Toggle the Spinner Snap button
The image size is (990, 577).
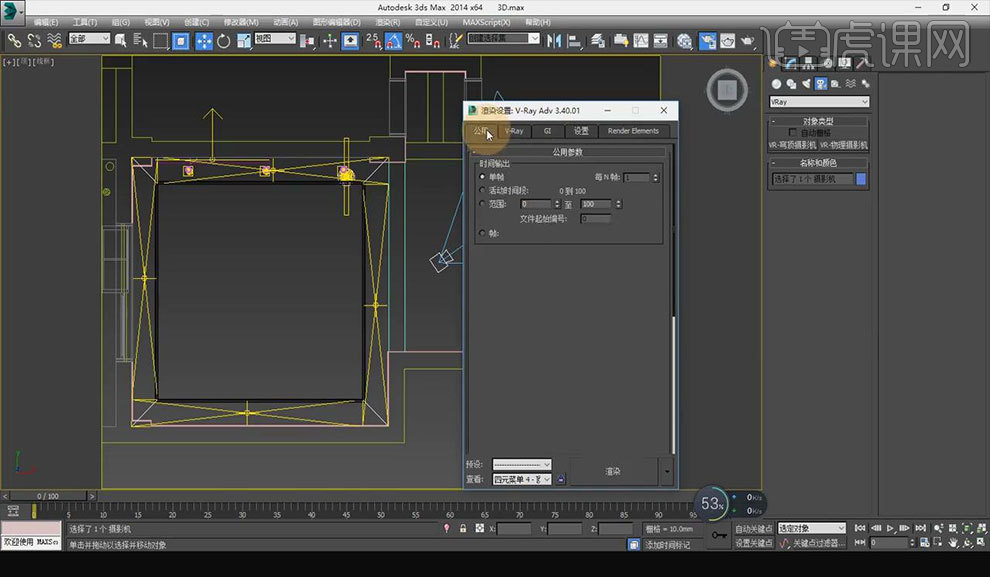432,41
